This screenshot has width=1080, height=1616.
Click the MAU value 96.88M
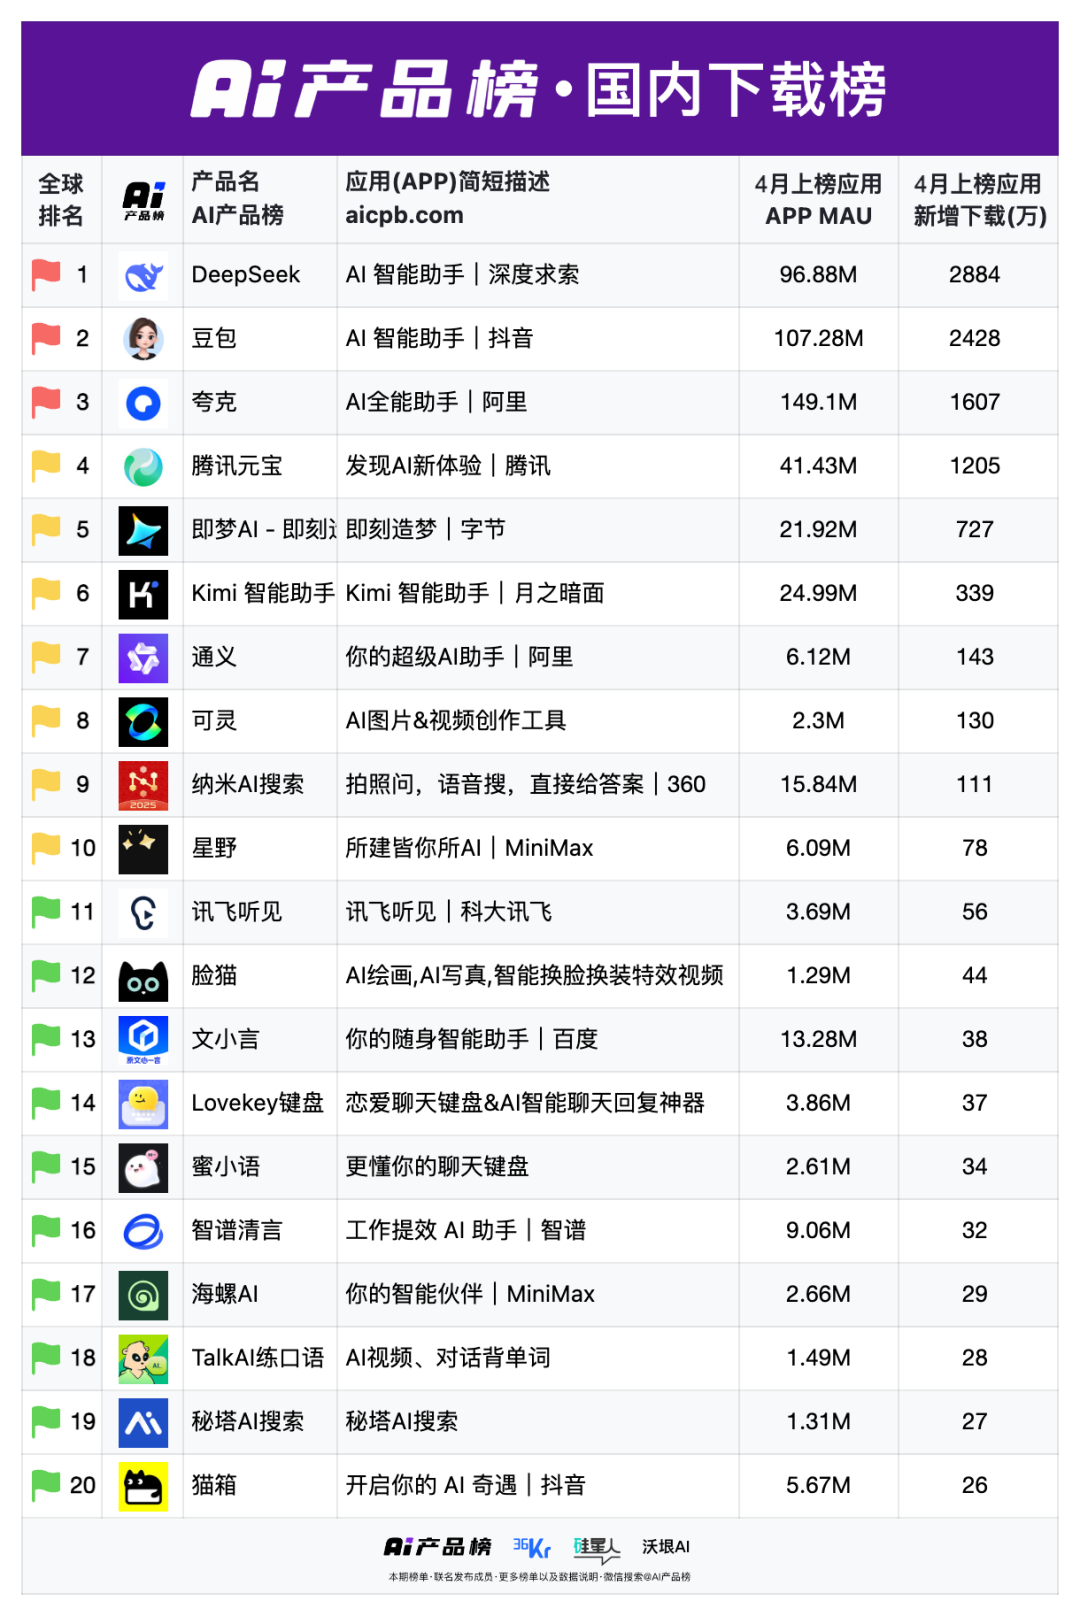818,275
